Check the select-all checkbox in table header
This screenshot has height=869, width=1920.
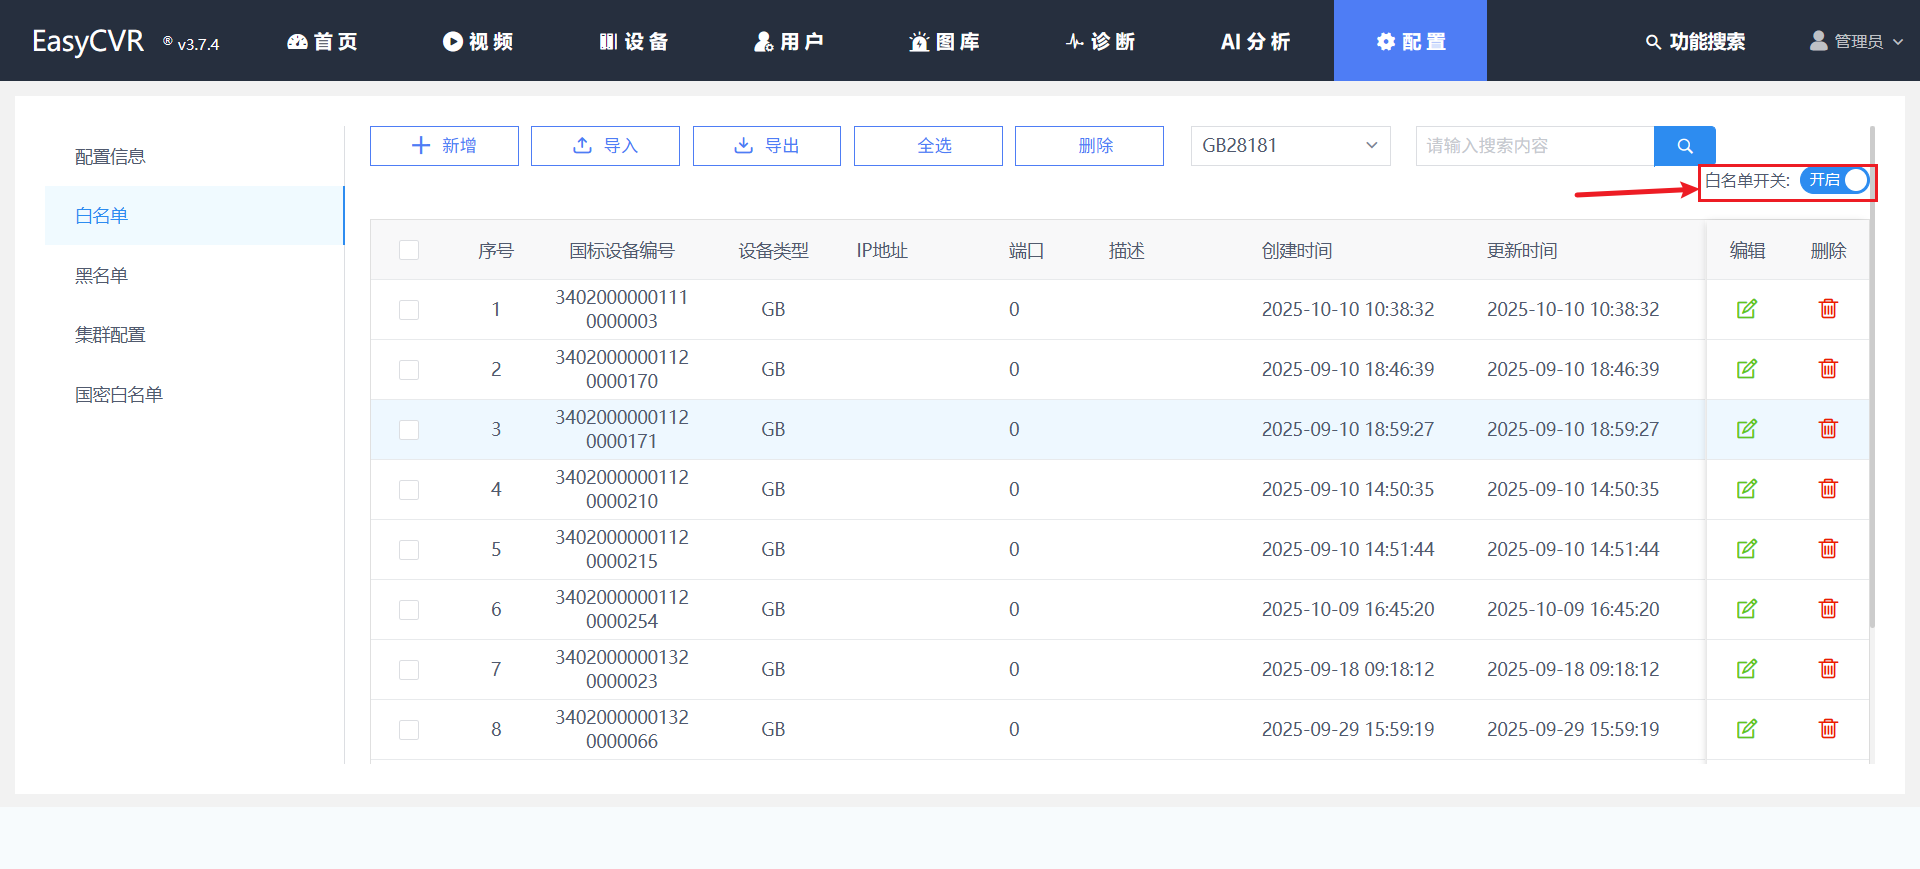point(409,250)
